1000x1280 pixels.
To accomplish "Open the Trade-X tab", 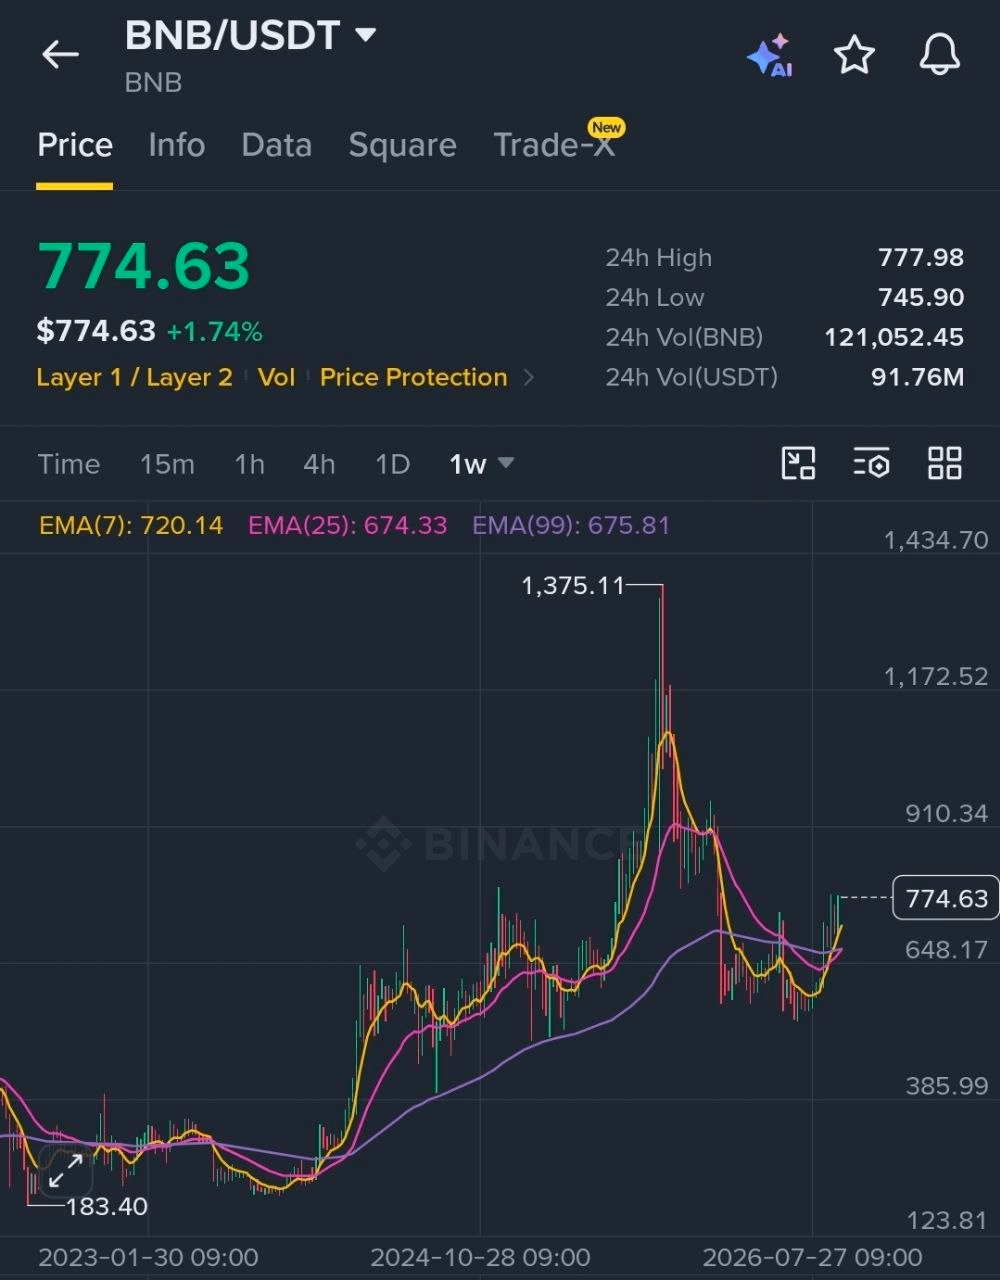I will point(555,145).
